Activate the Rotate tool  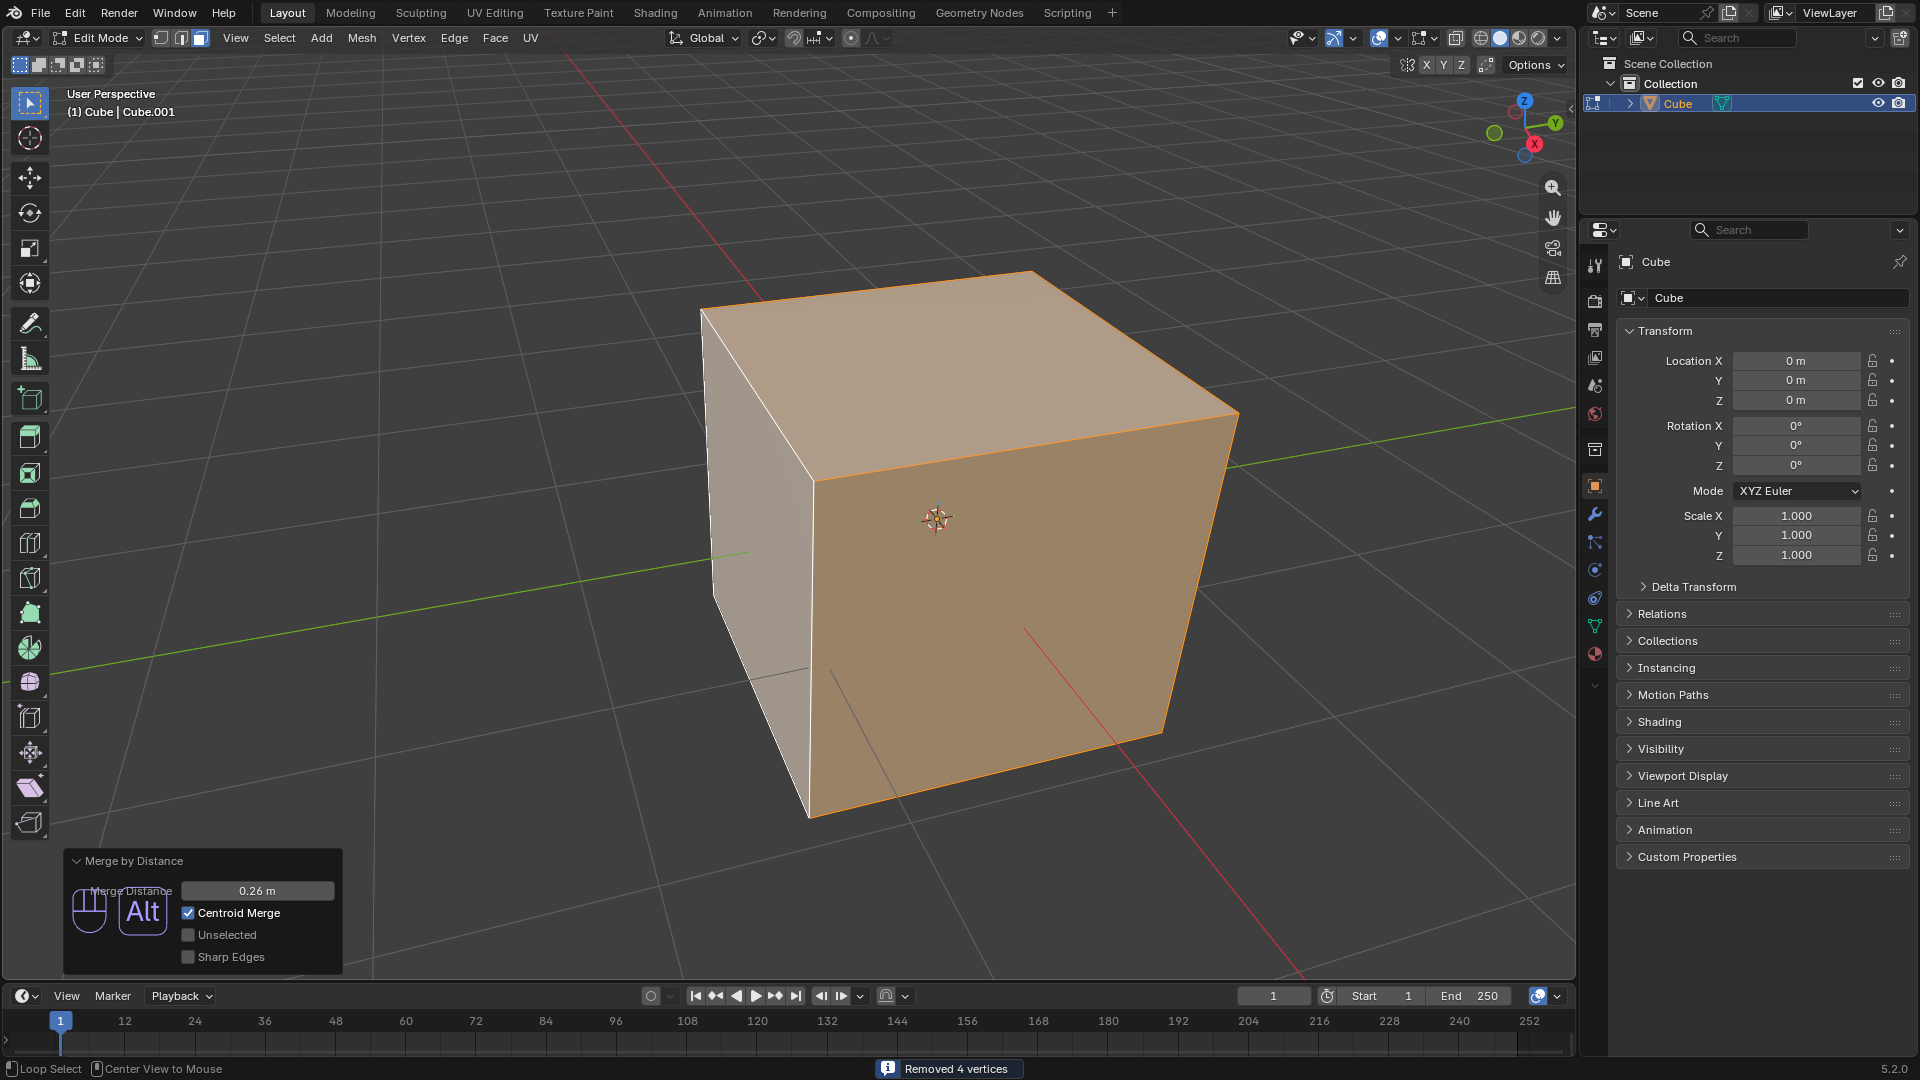30,213
